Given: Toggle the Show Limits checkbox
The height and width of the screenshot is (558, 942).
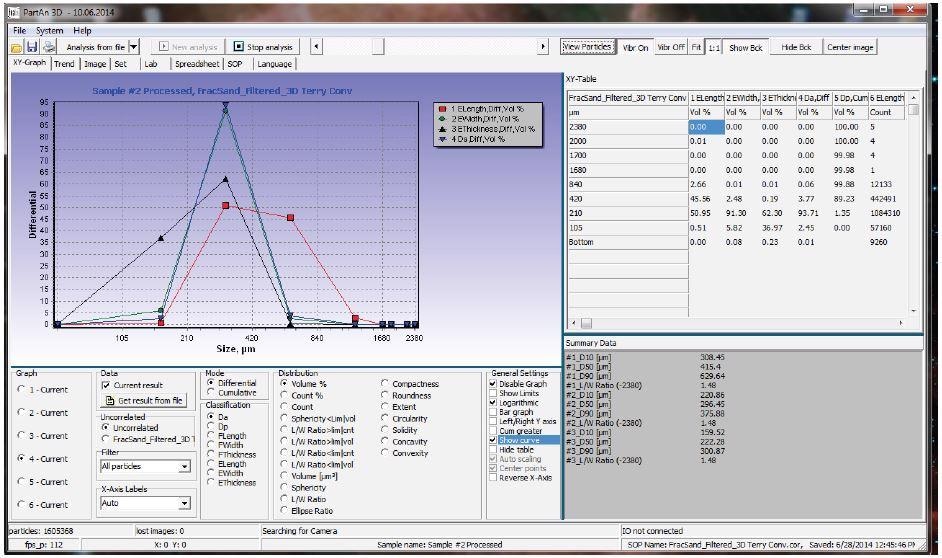Looking at the screenshot, I should click(x=493, y=393).
